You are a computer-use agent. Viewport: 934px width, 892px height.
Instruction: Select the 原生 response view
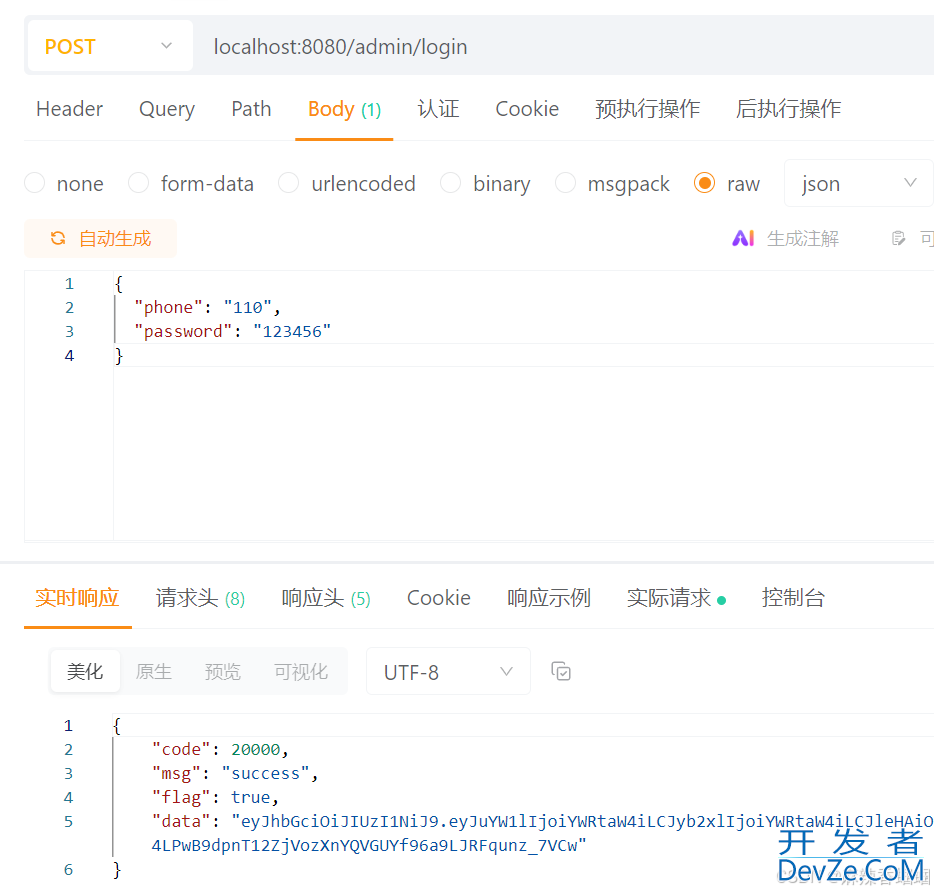(x=154, y=672)
